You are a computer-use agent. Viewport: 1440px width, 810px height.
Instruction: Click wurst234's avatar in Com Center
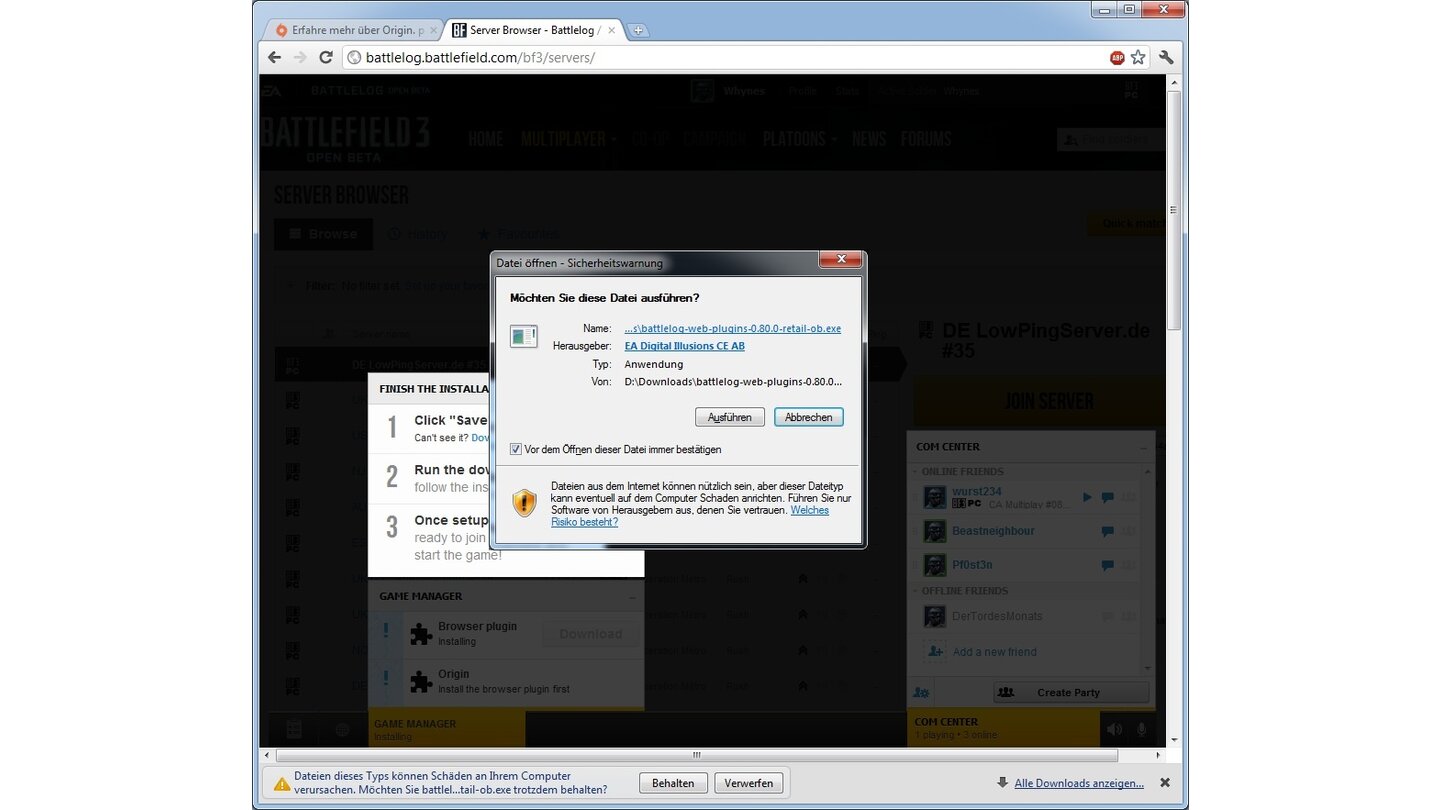coord(934,497)
